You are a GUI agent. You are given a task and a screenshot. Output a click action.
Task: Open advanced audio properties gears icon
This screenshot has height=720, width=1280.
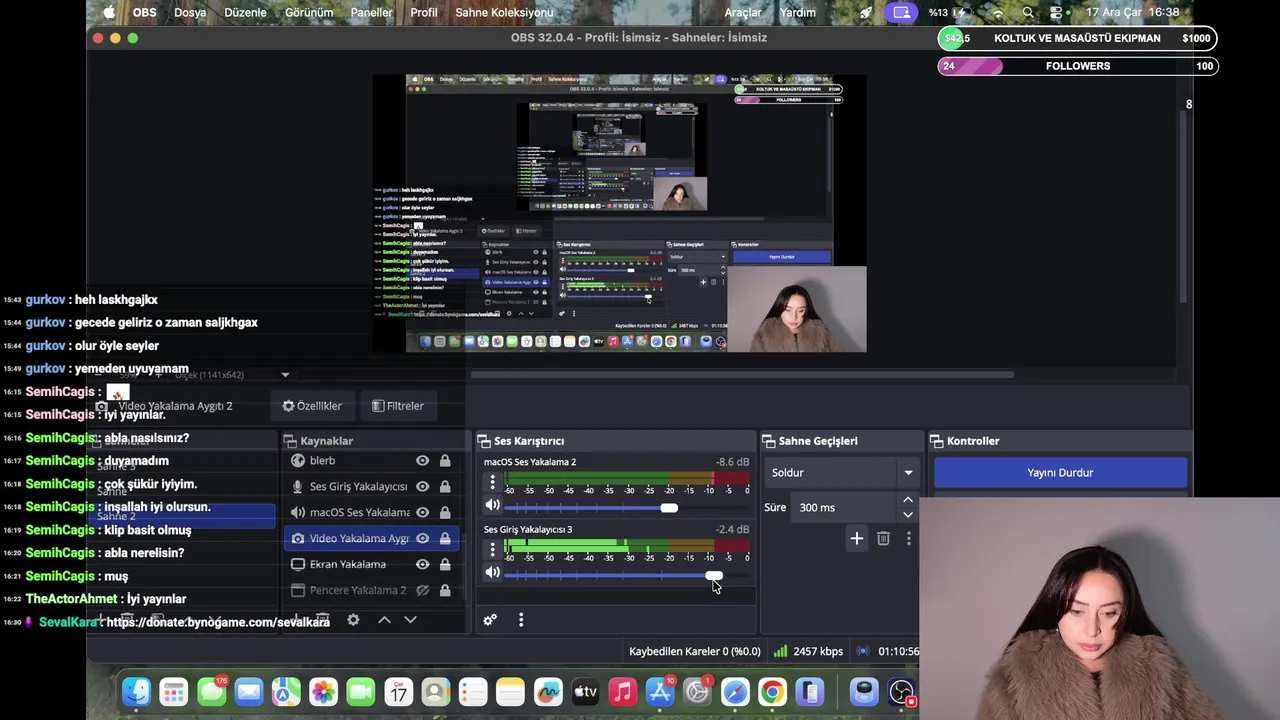click(x=490, y=620)
